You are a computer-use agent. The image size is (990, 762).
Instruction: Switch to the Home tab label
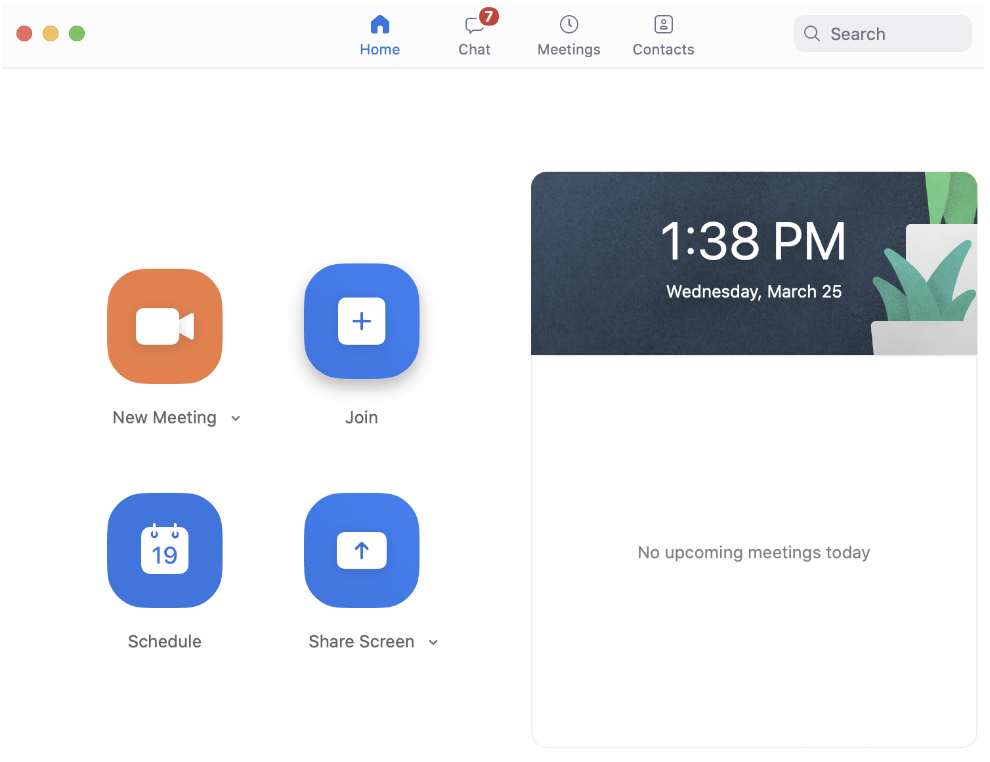[379, 49]
